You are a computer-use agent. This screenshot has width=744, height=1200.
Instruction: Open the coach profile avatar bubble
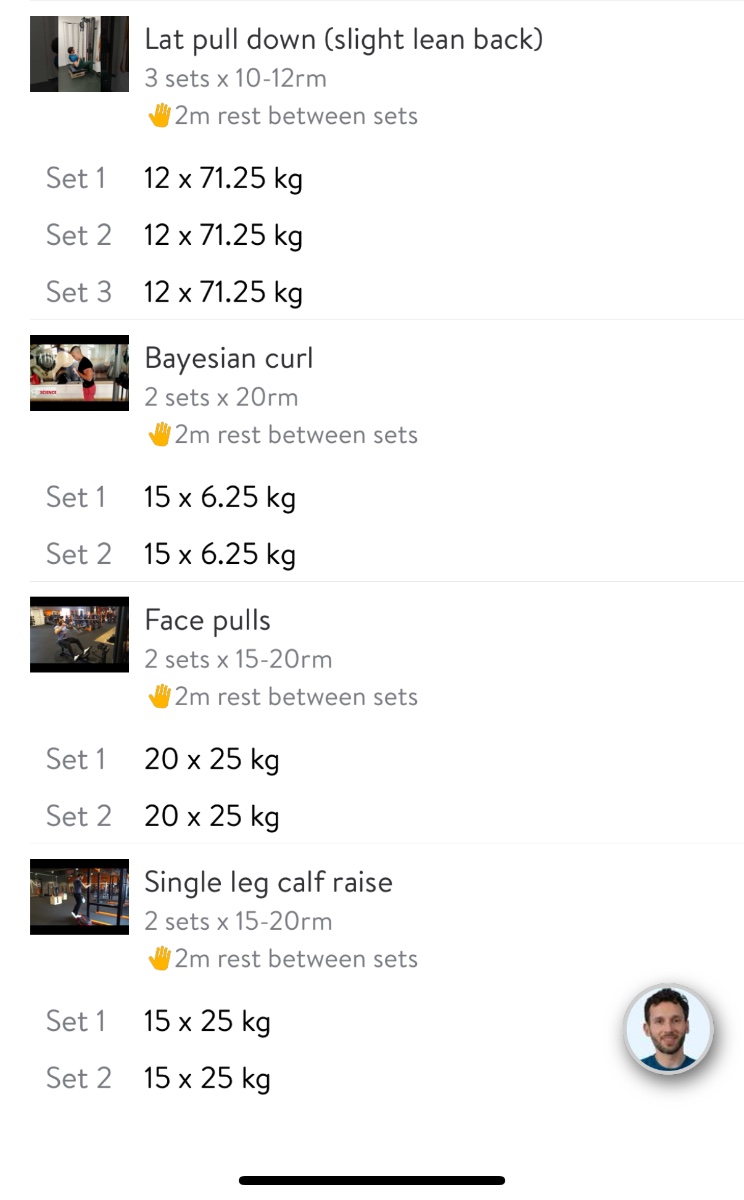pyautogui.click(x=668, y=1030)
